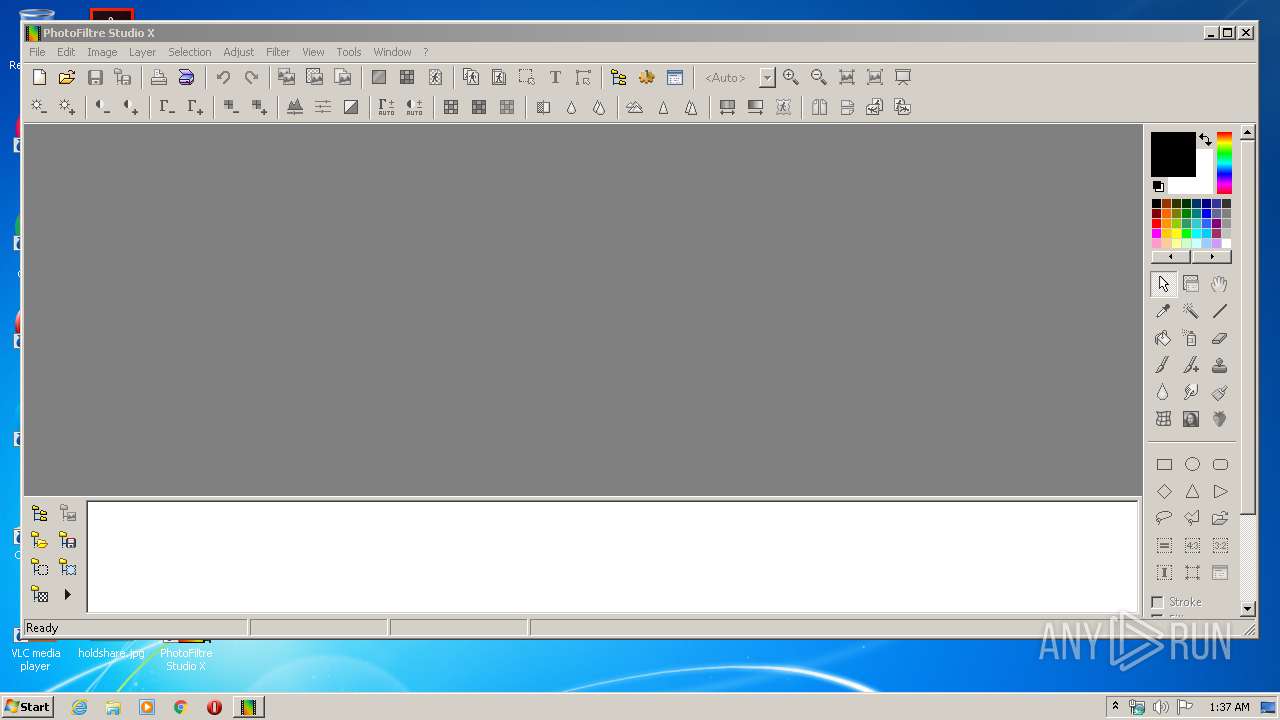Screen dimensions: 1280x720
Task: Select the Line tool
Action: click(x=1219, y=311)
